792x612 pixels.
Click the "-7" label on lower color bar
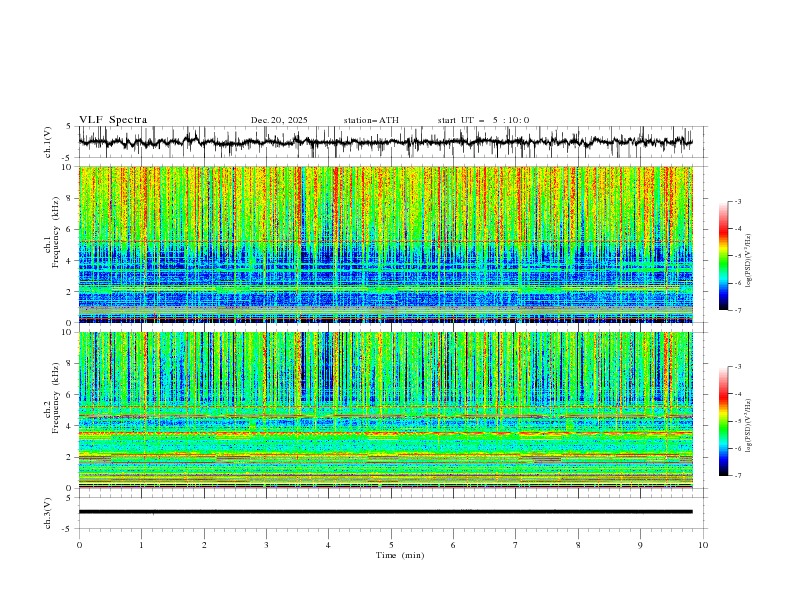(737, 476)
